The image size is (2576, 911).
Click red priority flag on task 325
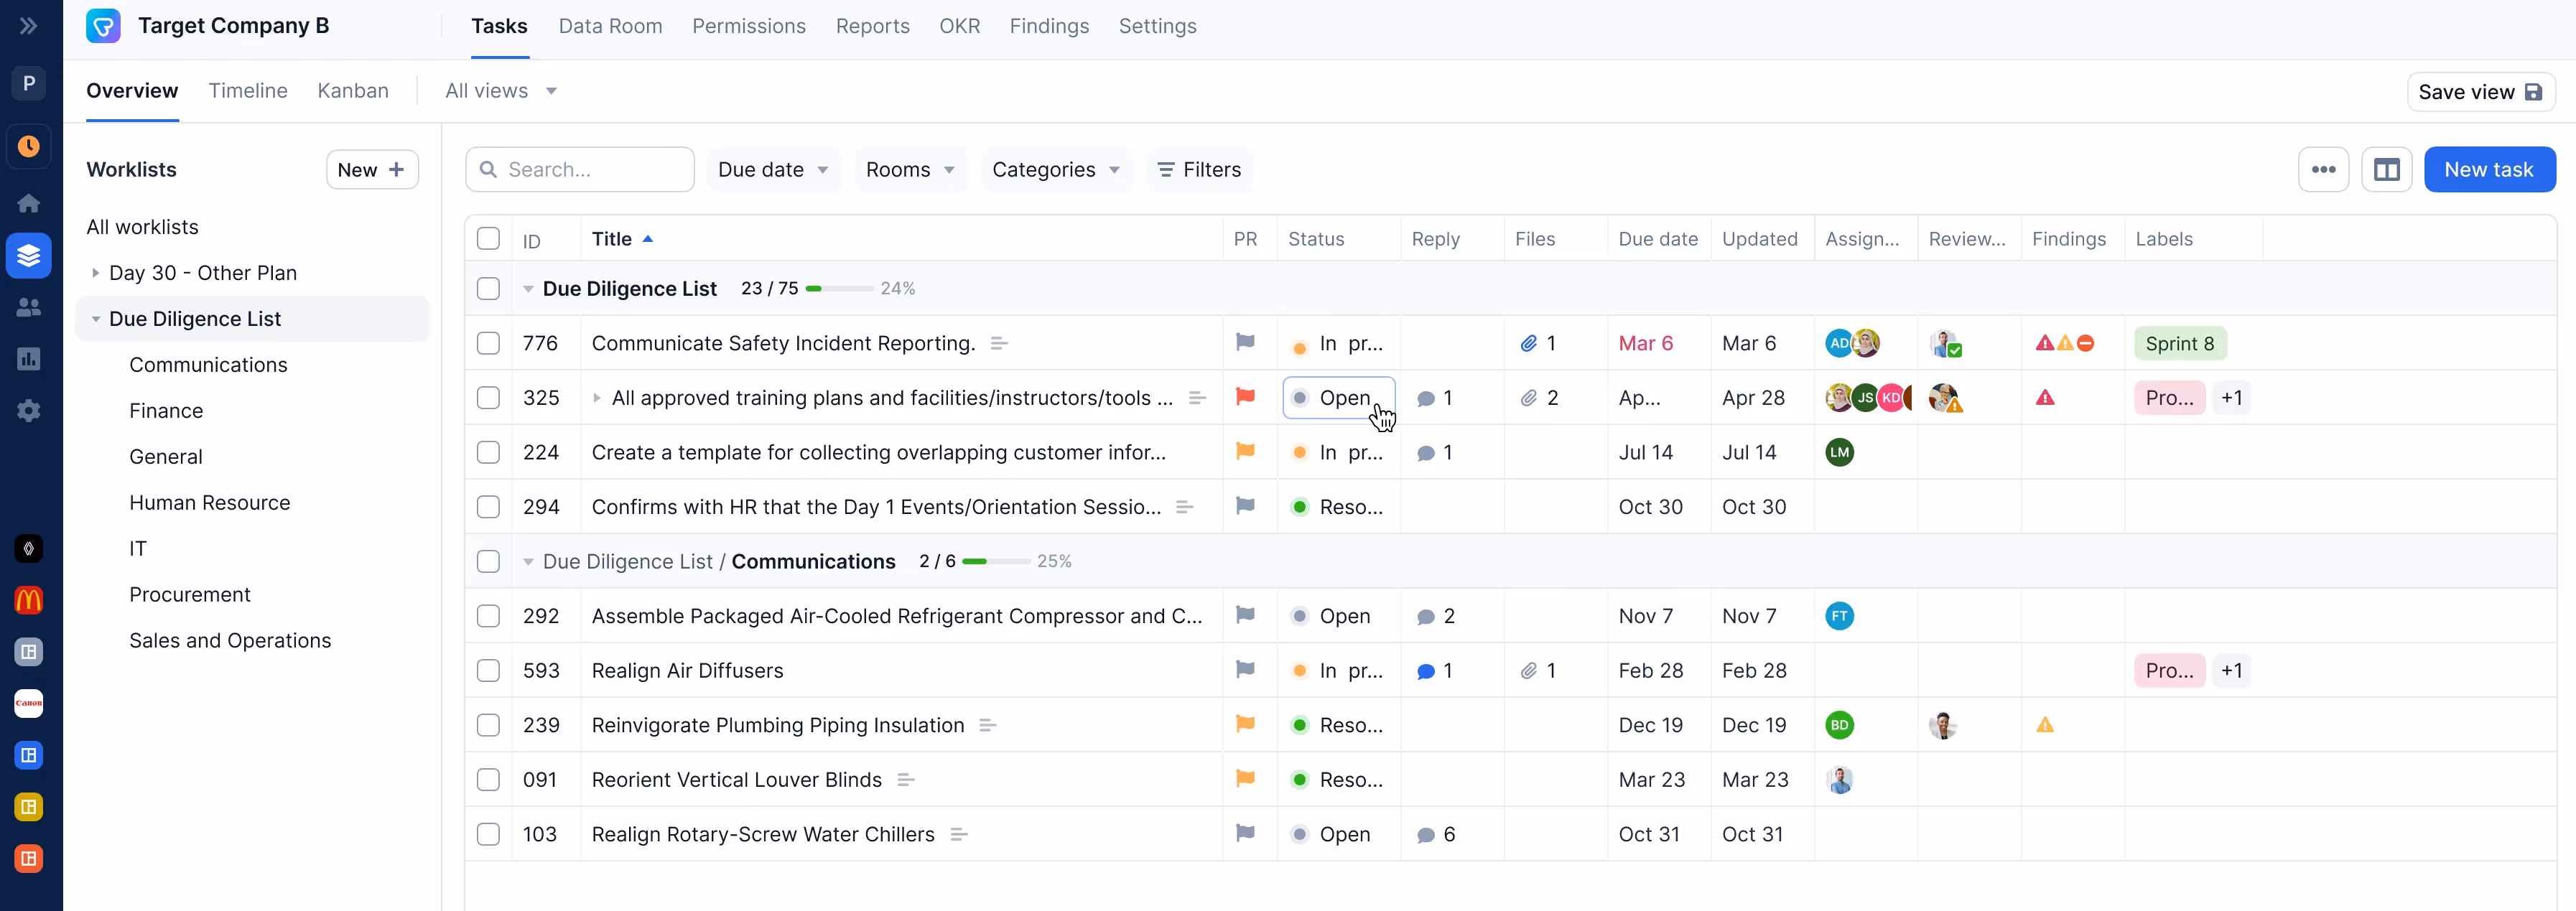pyautogui.click(x=1245, y=397)
